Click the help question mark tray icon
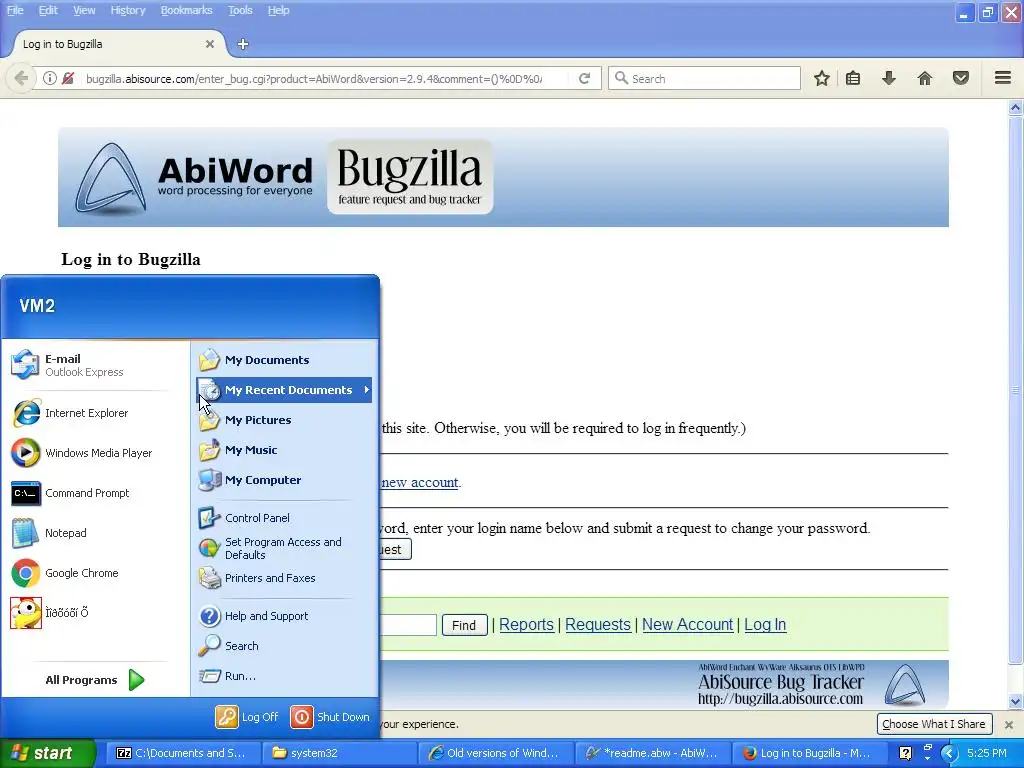Image resolution: width=1024 pixels, height=768 pixels. pos(905,753)
